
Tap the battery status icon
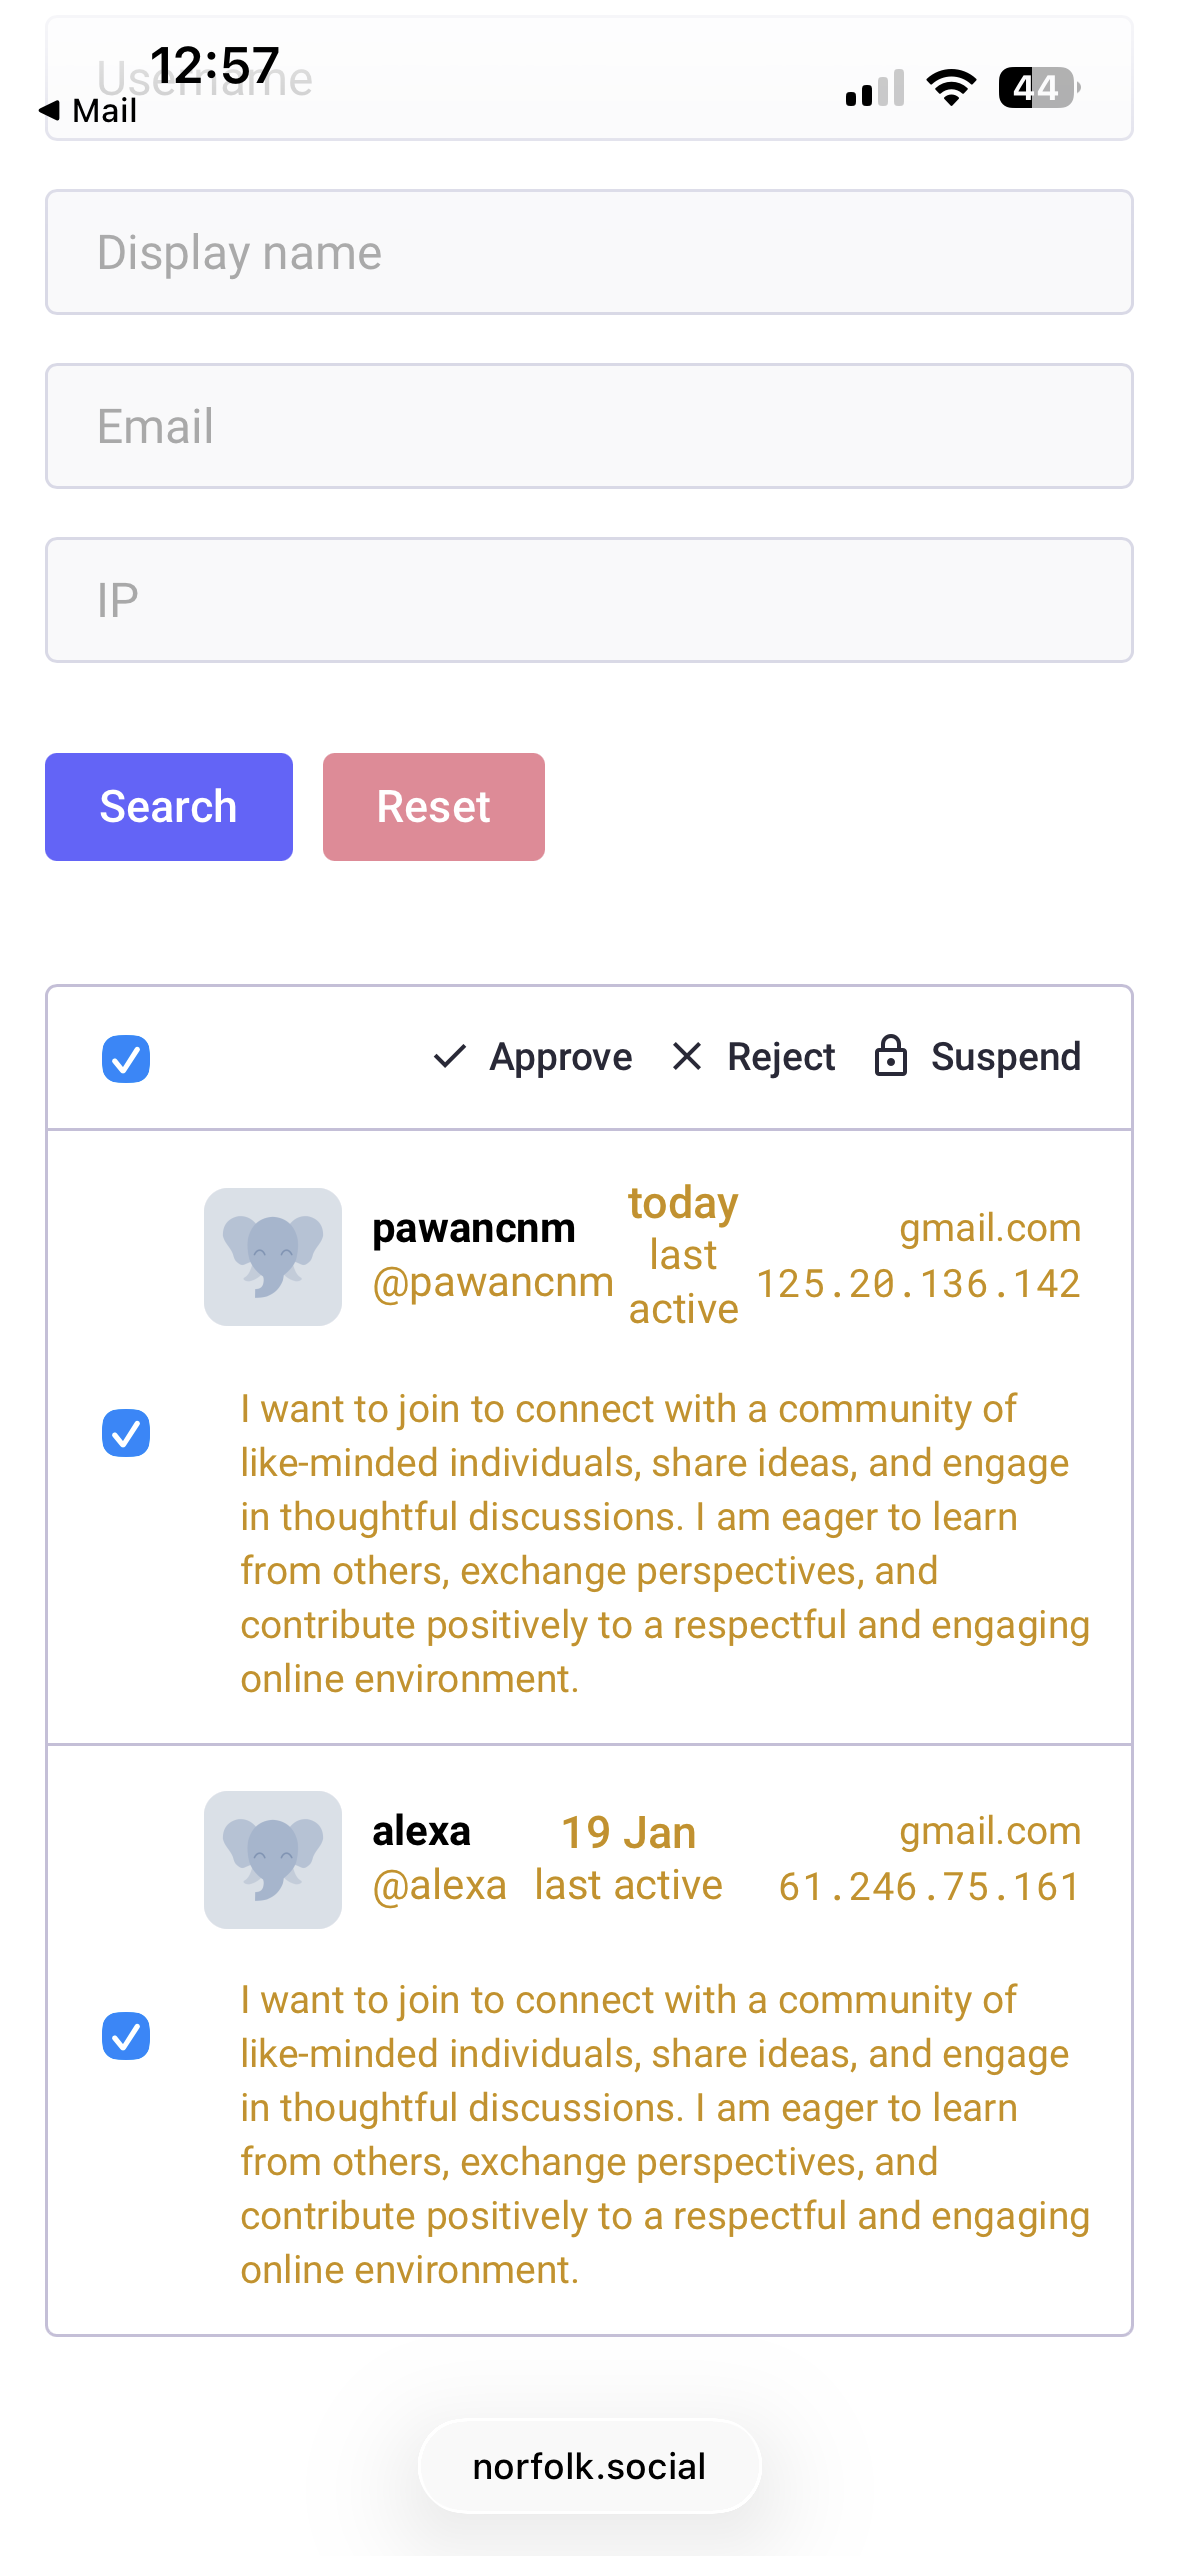point(1038,88)
